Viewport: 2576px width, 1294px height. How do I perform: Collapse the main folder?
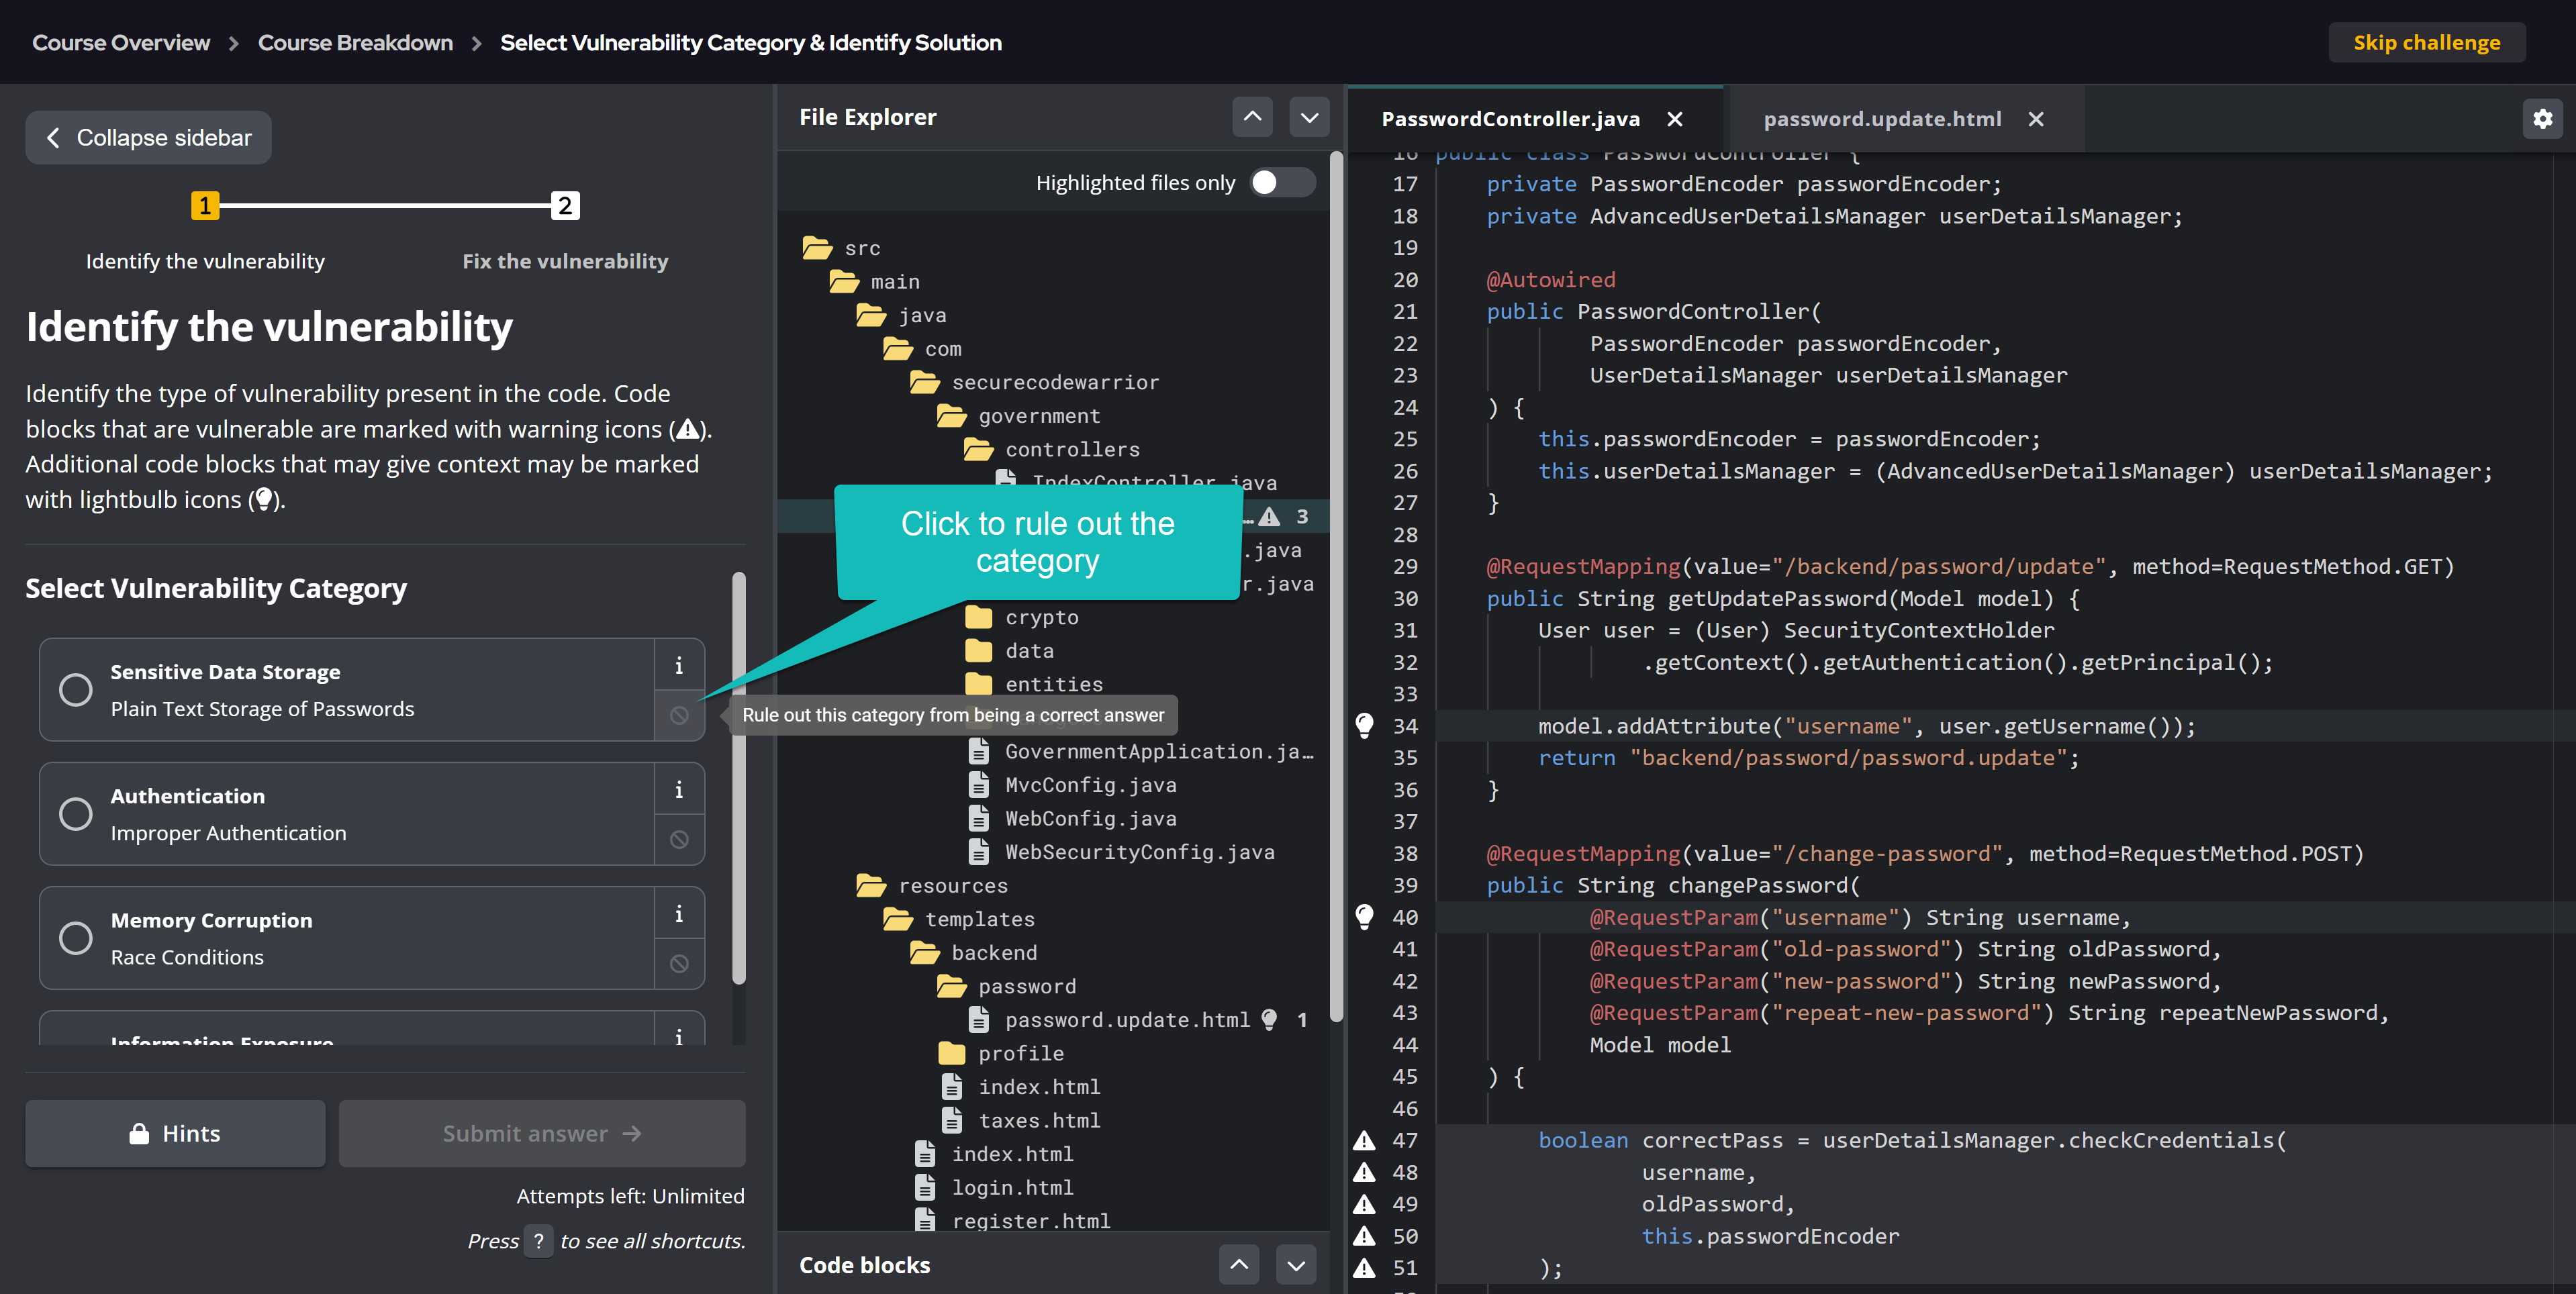(x=875, y=282)
